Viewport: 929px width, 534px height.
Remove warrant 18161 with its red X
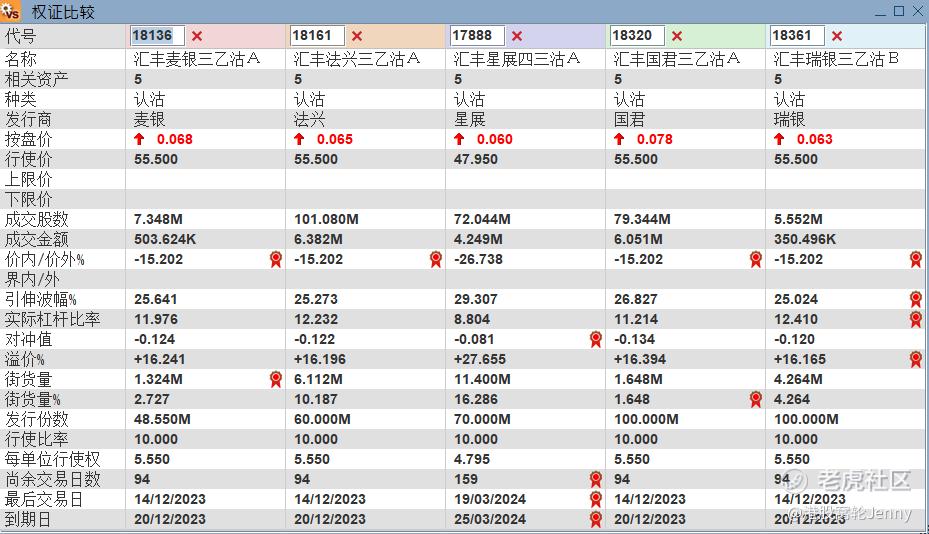357,36
